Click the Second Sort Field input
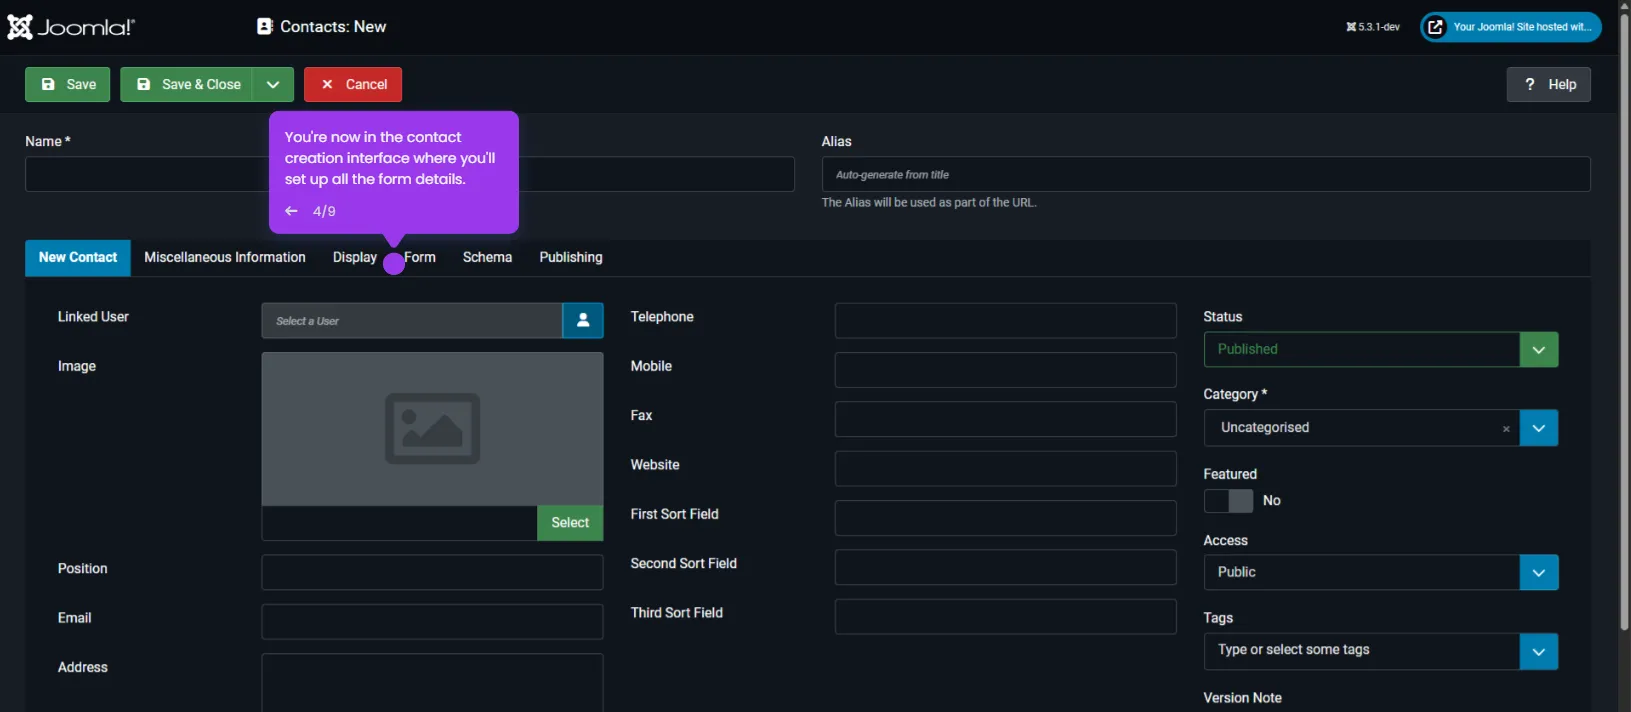The height and width of the screenshot is (712, 1631). click(1006, 567)
